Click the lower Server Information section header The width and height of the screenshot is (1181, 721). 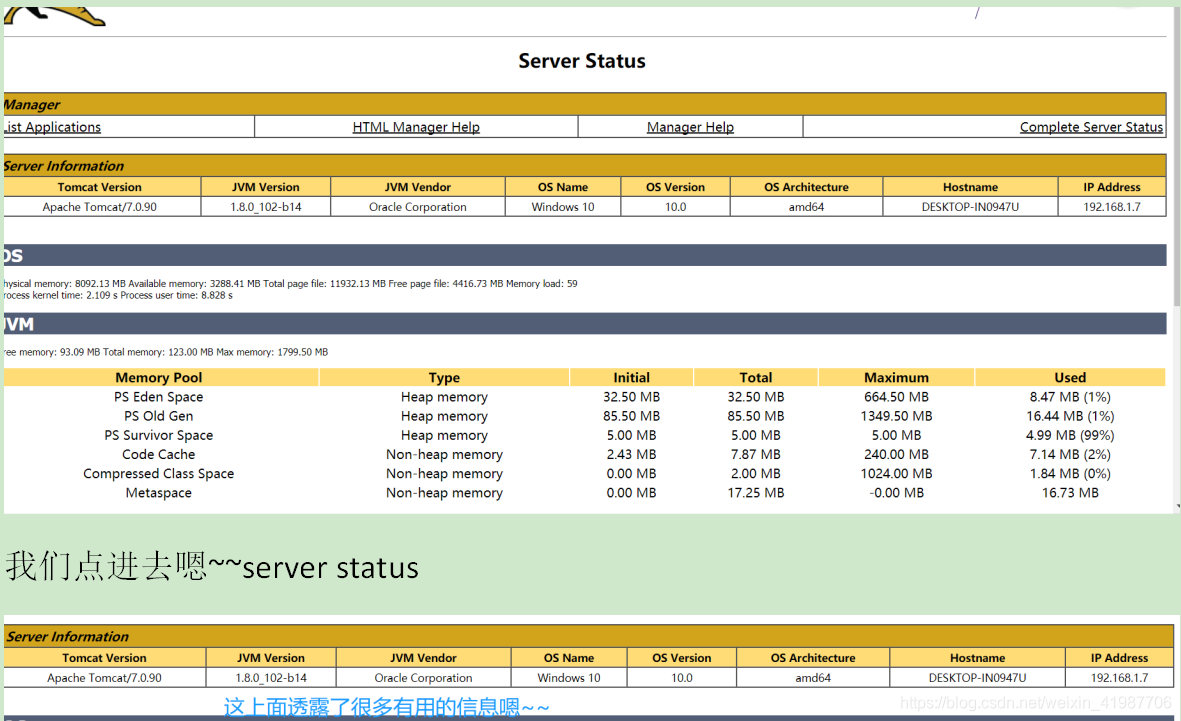coord(588,637)
